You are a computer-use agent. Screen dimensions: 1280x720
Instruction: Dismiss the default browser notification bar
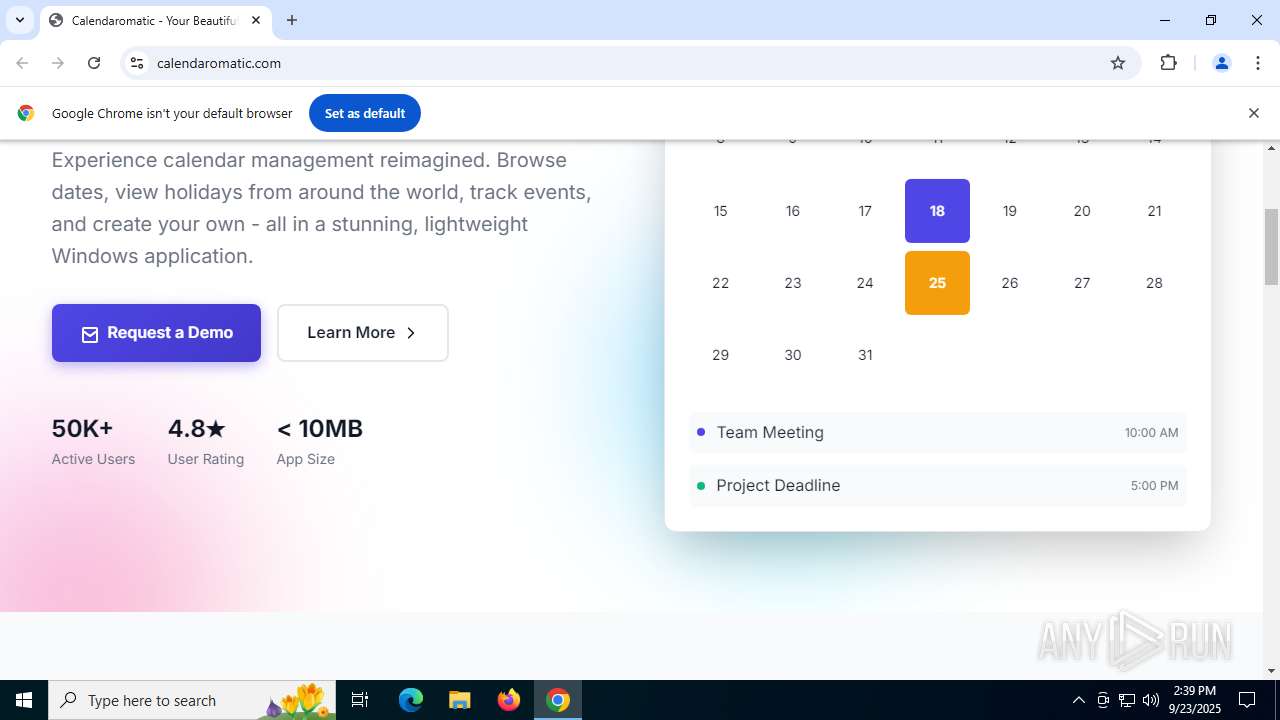1253,113
